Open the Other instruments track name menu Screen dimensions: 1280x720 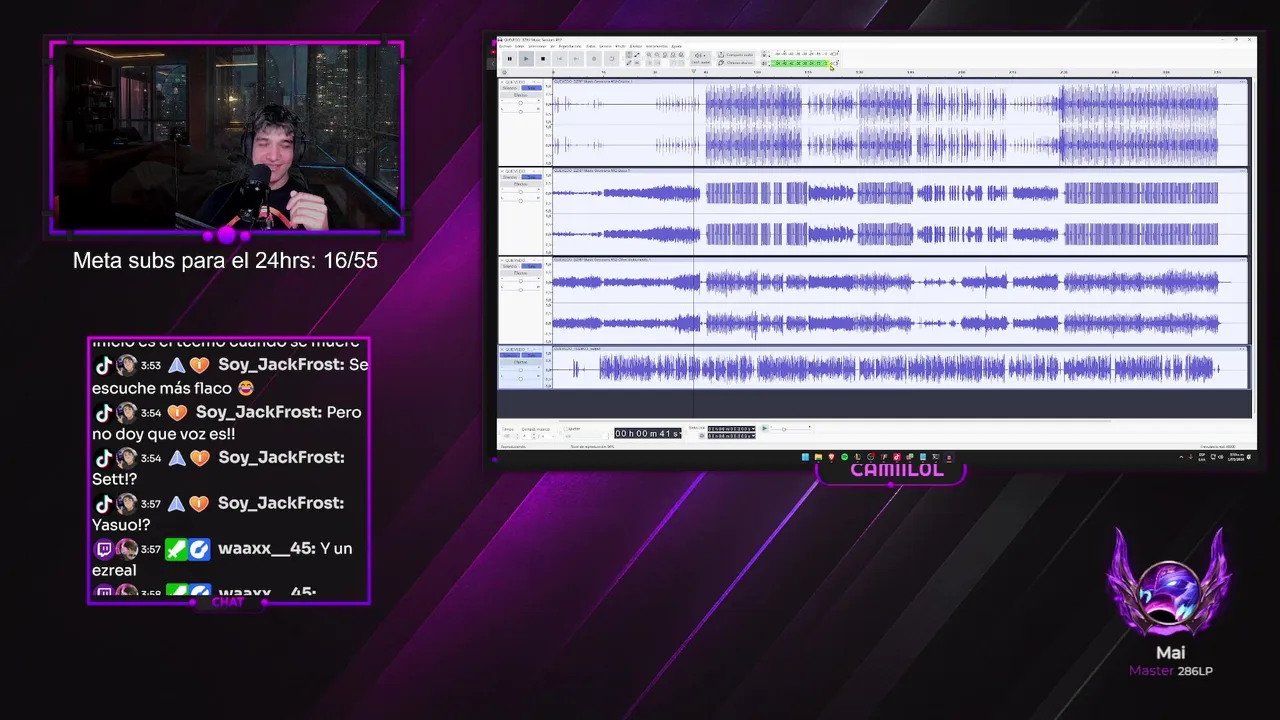(516, 260)
